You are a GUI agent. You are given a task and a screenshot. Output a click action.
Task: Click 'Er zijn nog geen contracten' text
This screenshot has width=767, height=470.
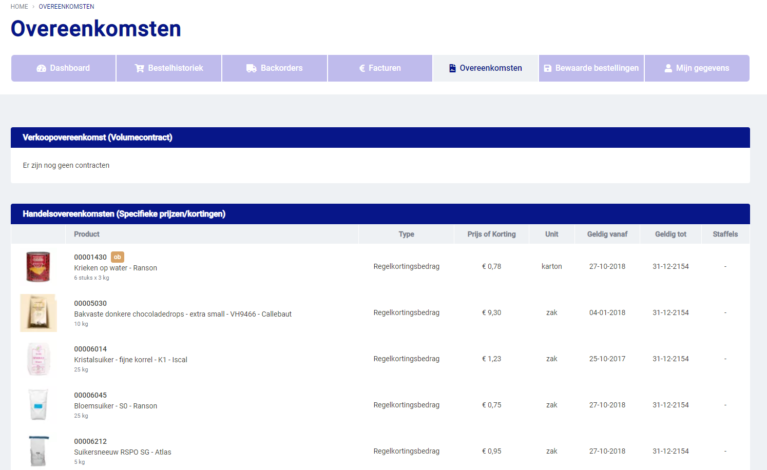click(x=66, y=165)
